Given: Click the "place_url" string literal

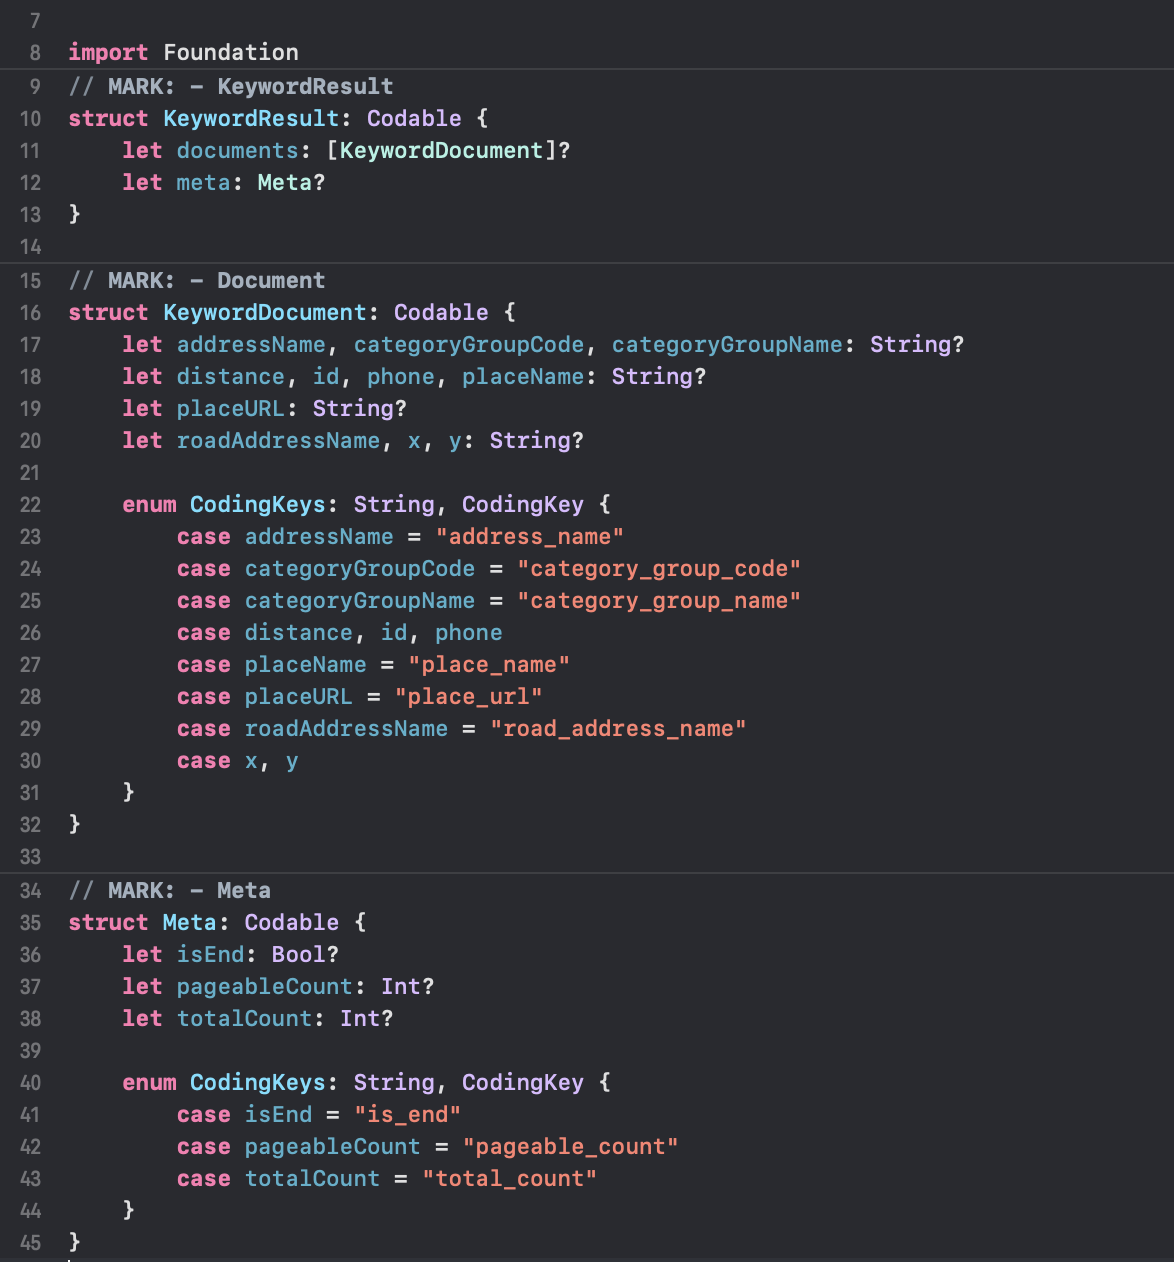Looking at the screenshot, I should click(469, 696).
